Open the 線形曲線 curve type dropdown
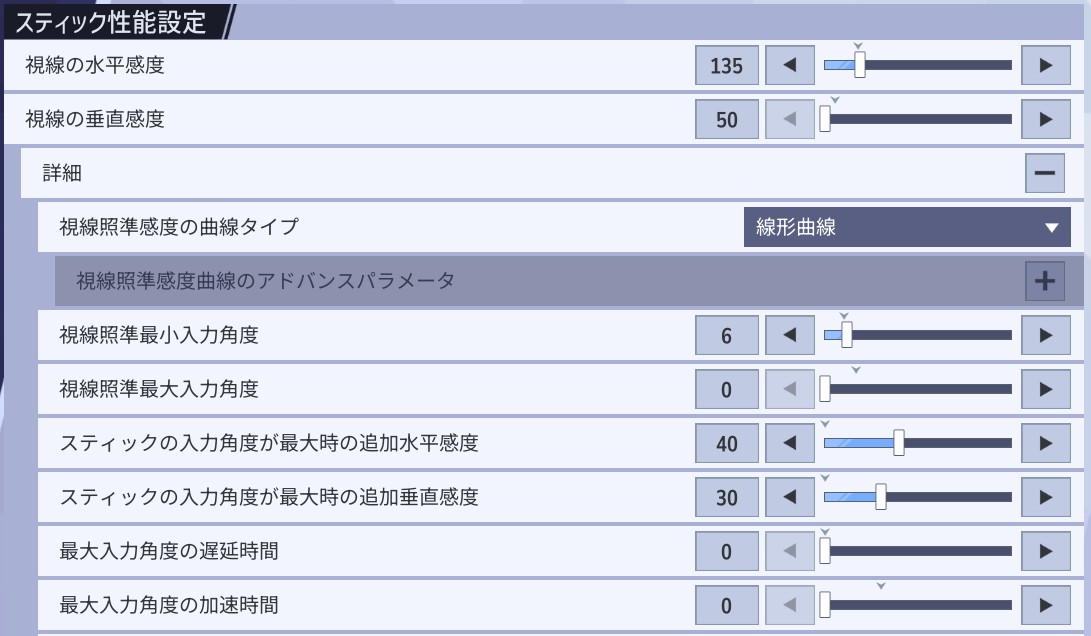The width and height of the screenshot is (1091, 636). pos(907,227)
